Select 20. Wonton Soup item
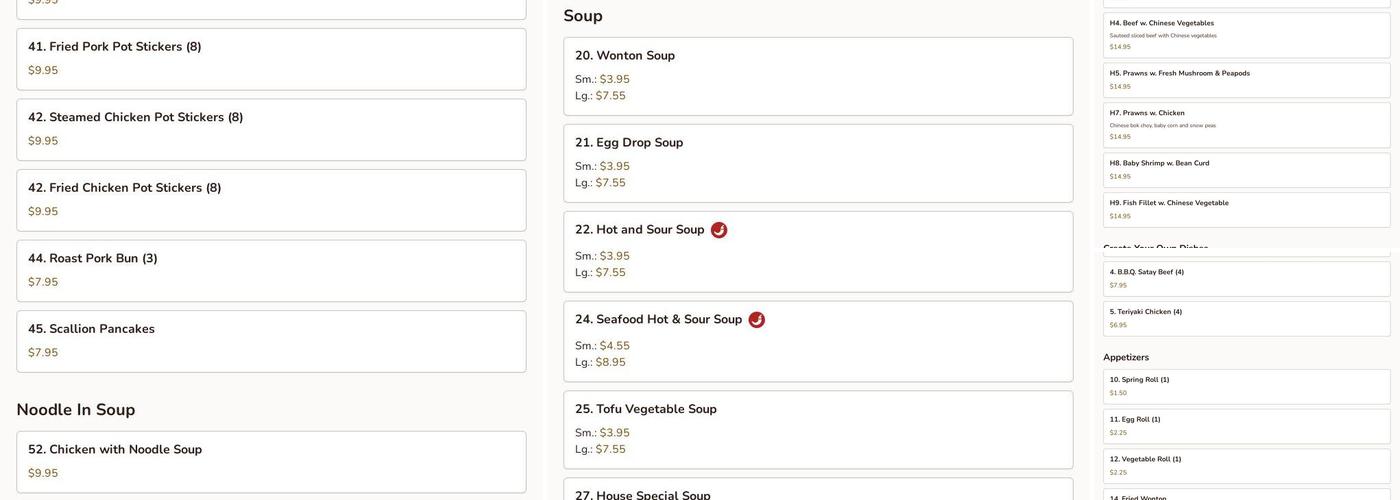 point(817,76)
